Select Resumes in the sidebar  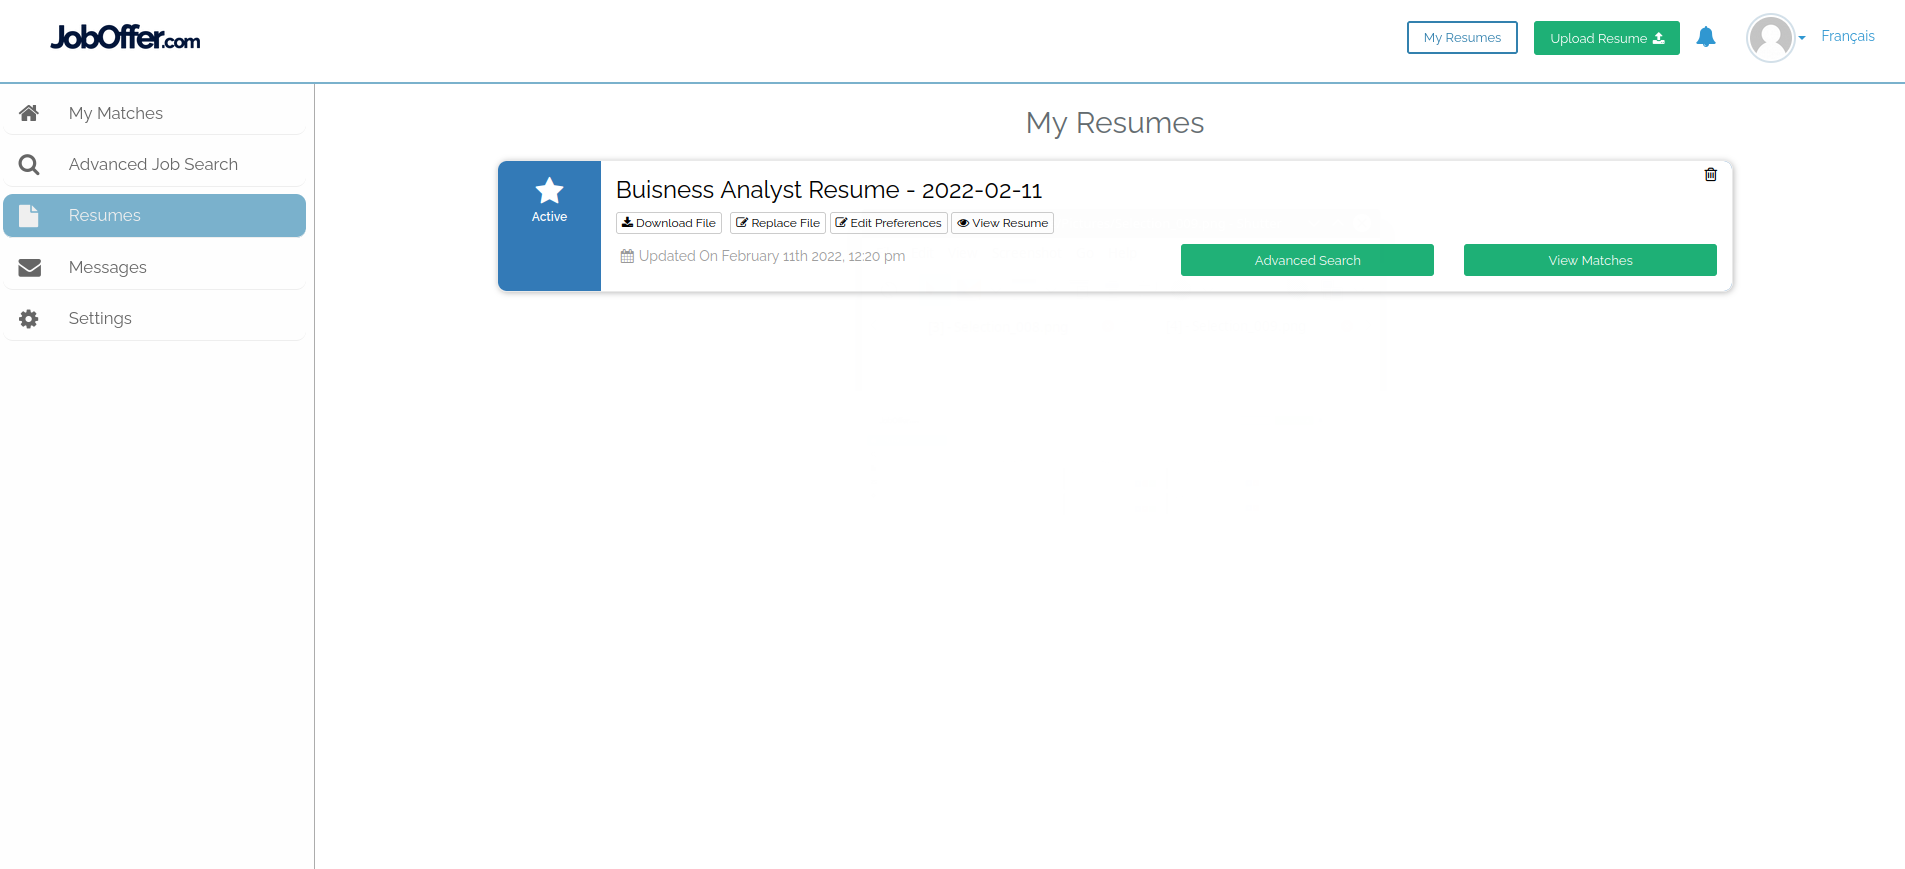pos(154,215)
